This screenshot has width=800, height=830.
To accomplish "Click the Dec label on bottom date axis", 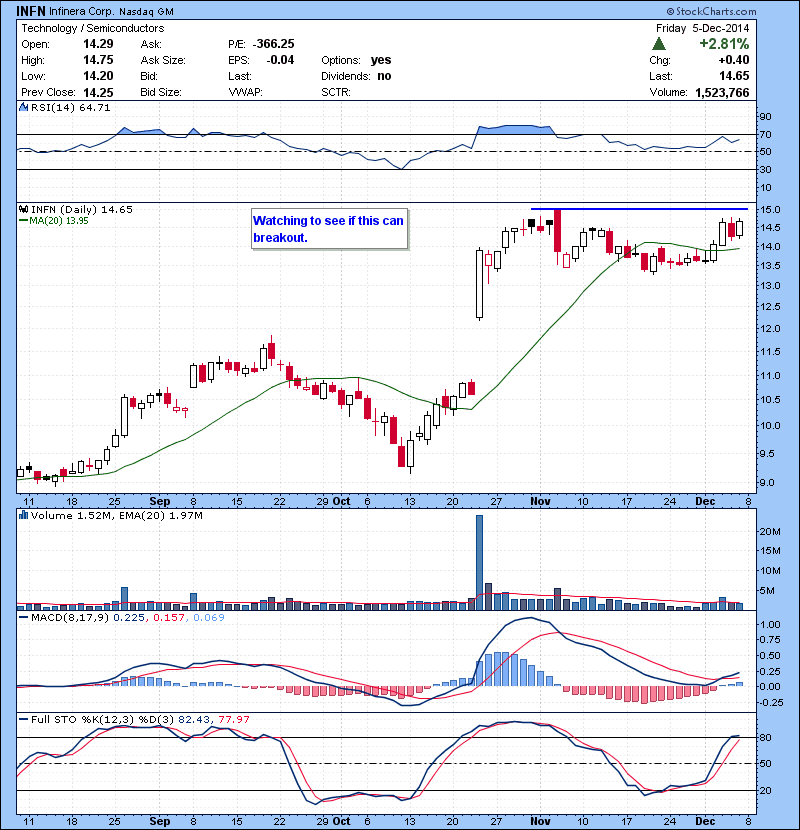I will pyautogui.click(x=705, y=821).
